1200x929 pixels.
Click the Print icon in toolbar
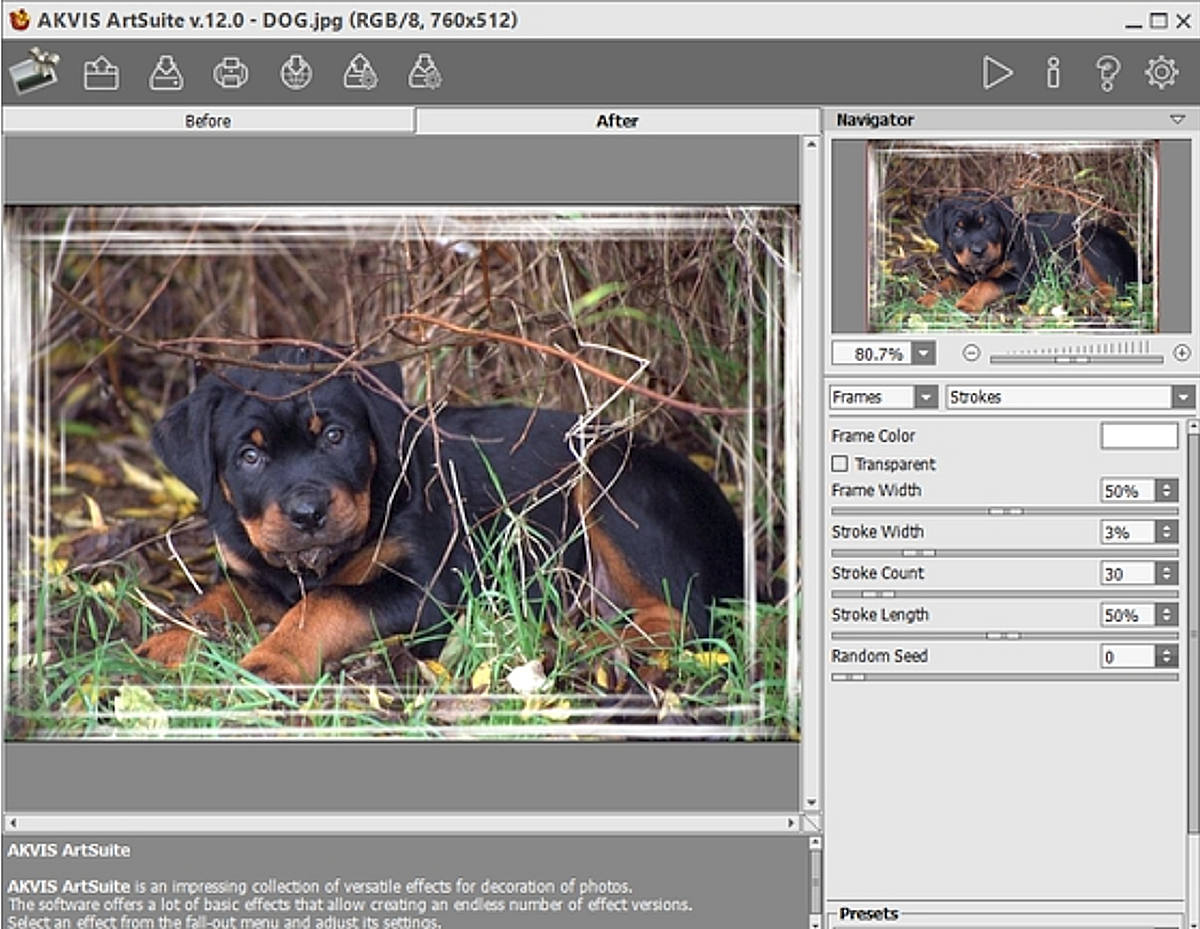[231, 73]
